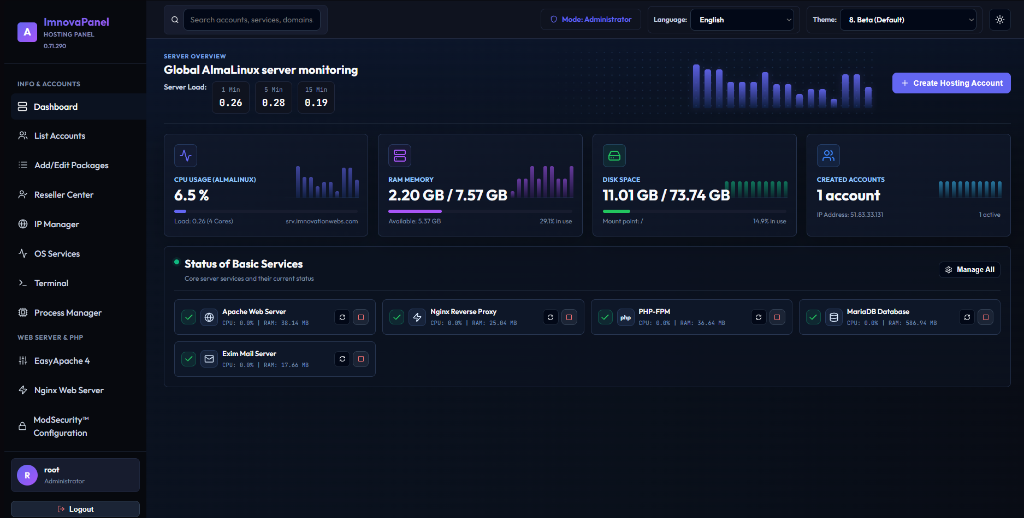The width and height of the screenshot is (1024, 518).
Task: Click the root user avatar
Action: 27,475
